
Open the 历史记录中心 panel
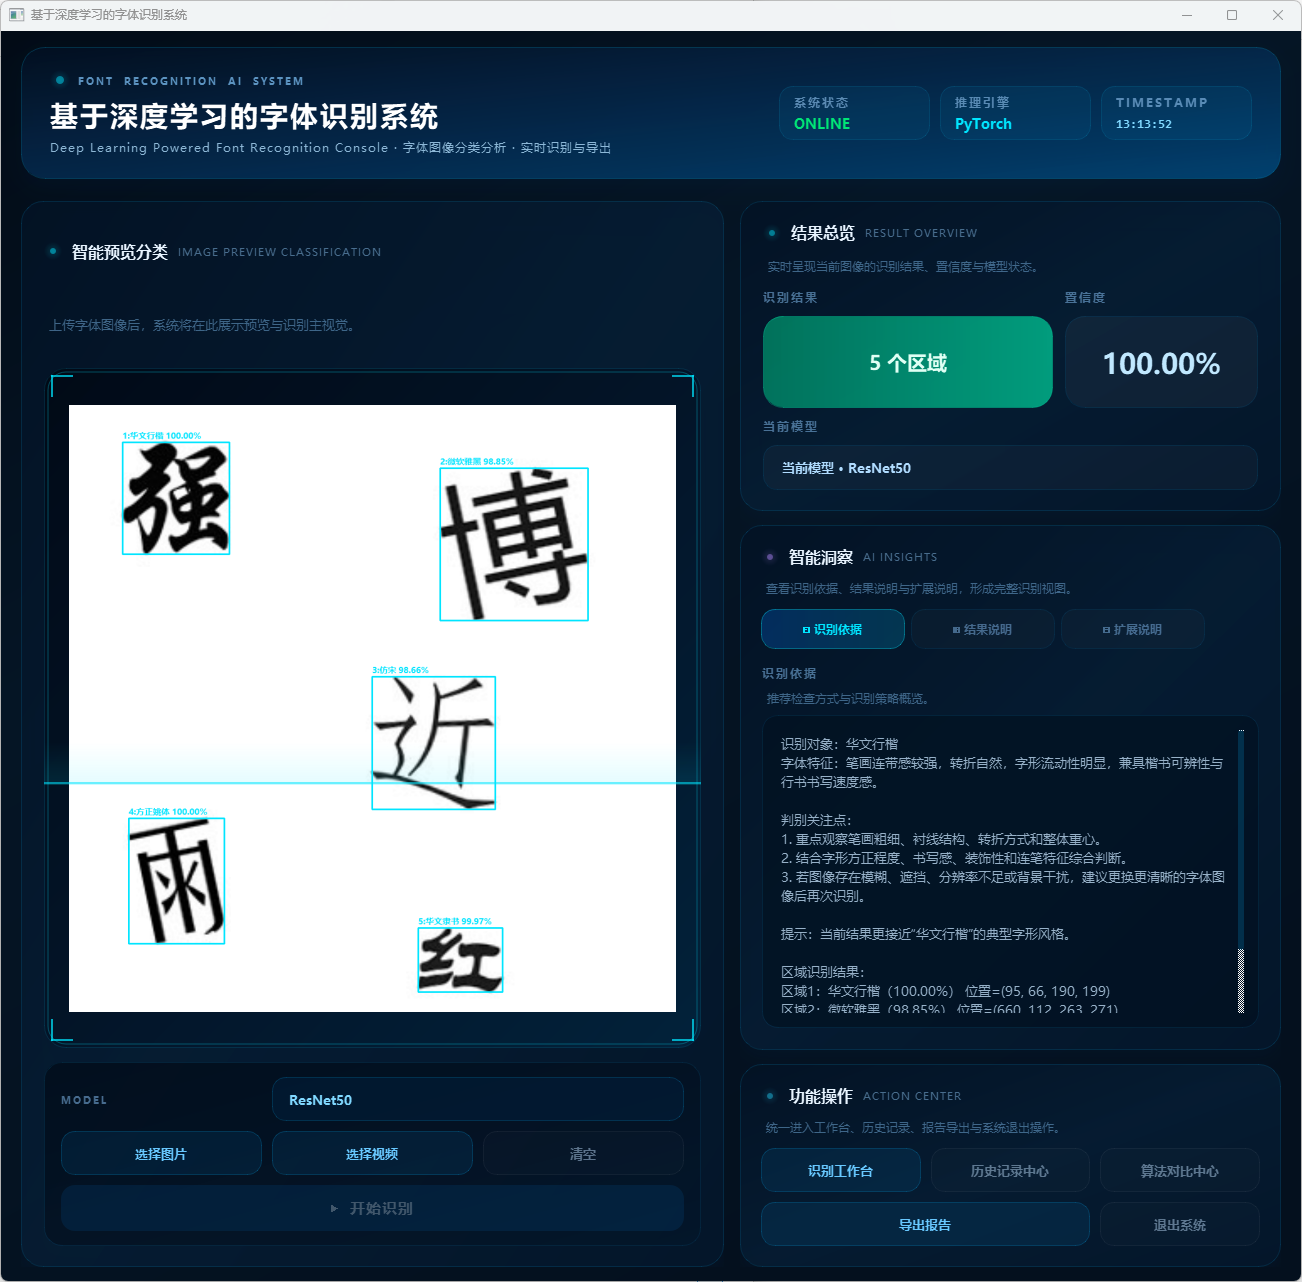pyautogui.click(x=1009, y=1171)
